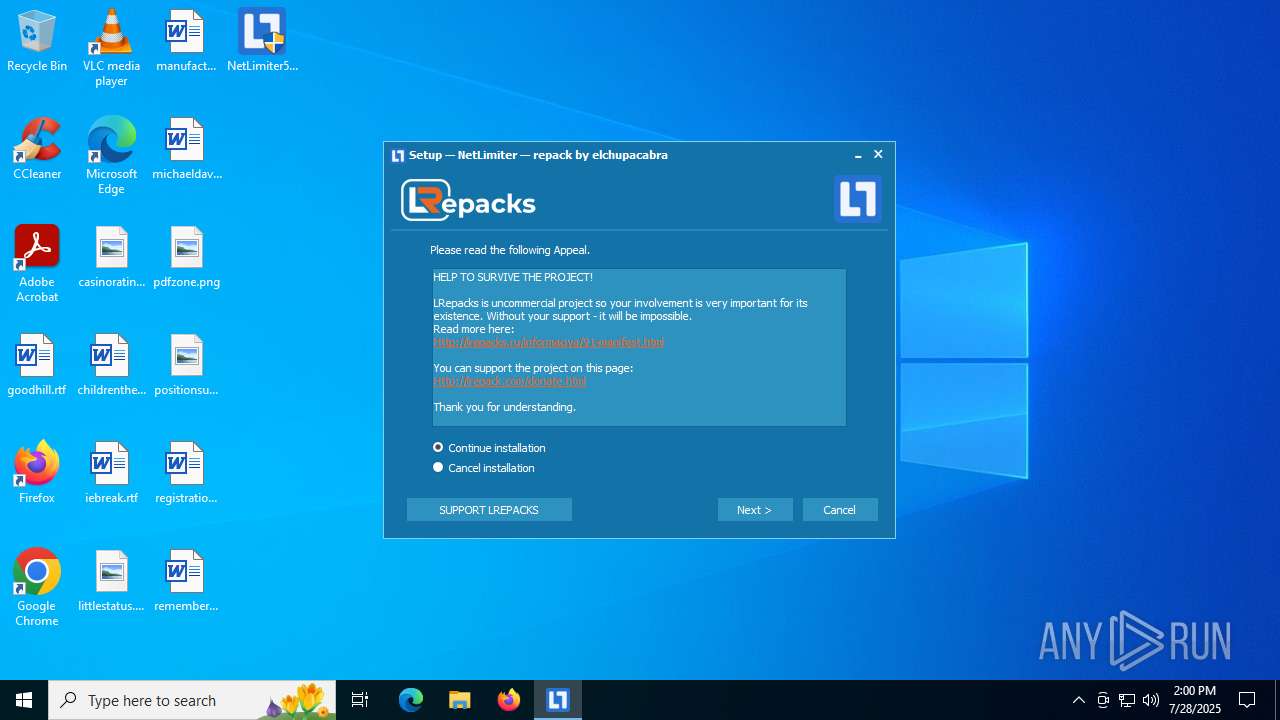
Task: Open Recycle Bin desktop icon
Action: tap(37, 42)
